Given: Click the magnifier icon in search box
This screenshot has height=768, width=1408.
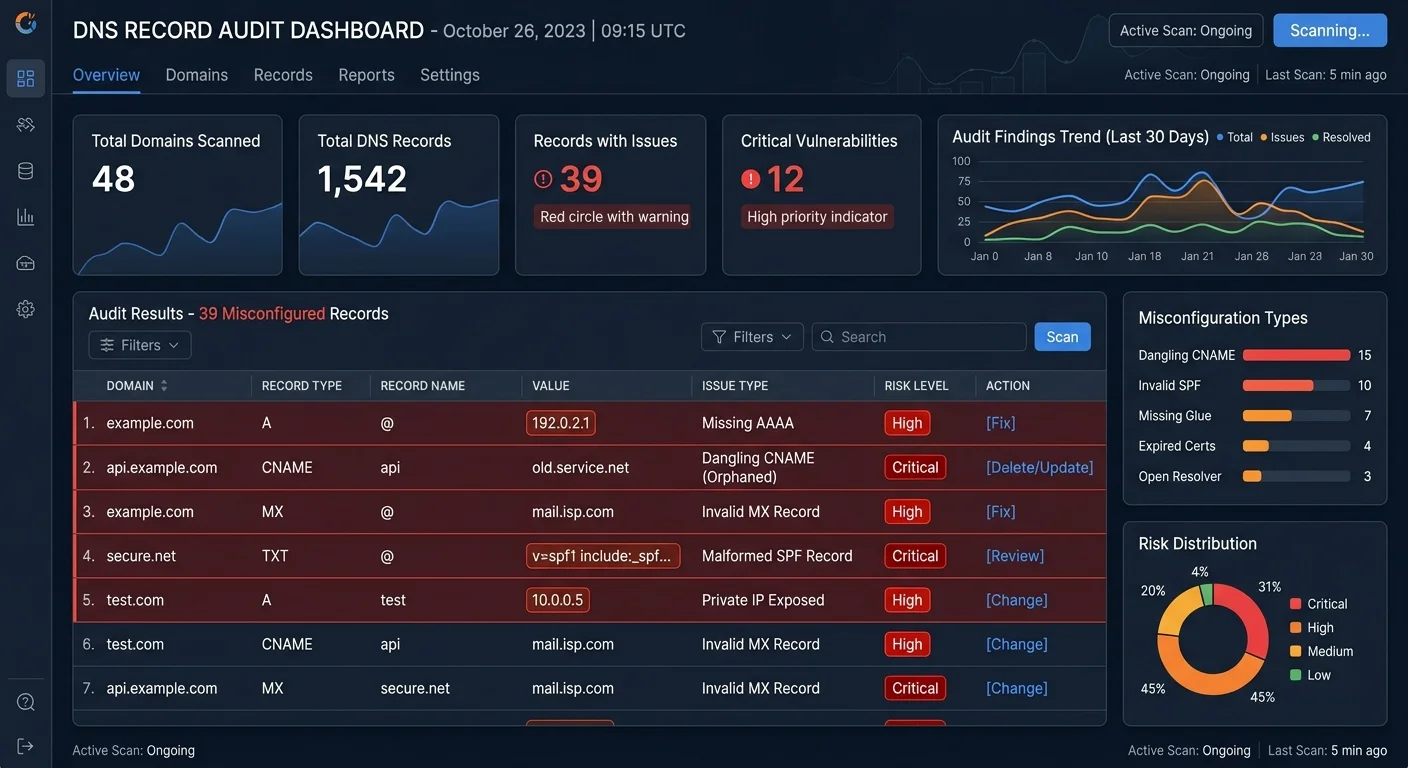Looking at the screenshot, I should point(828,337).
